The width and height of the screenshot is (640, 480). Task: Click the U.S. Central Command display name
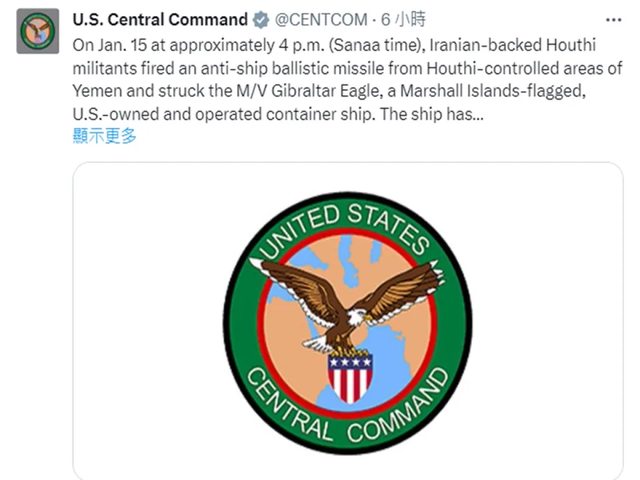pyautogui.click(x=160, y=20)
